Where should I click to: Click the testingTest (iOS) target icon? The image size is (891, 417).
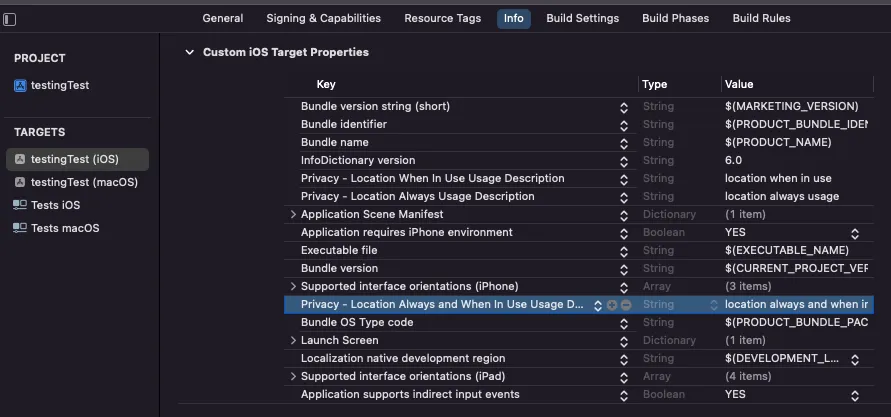tap(20, 160)
